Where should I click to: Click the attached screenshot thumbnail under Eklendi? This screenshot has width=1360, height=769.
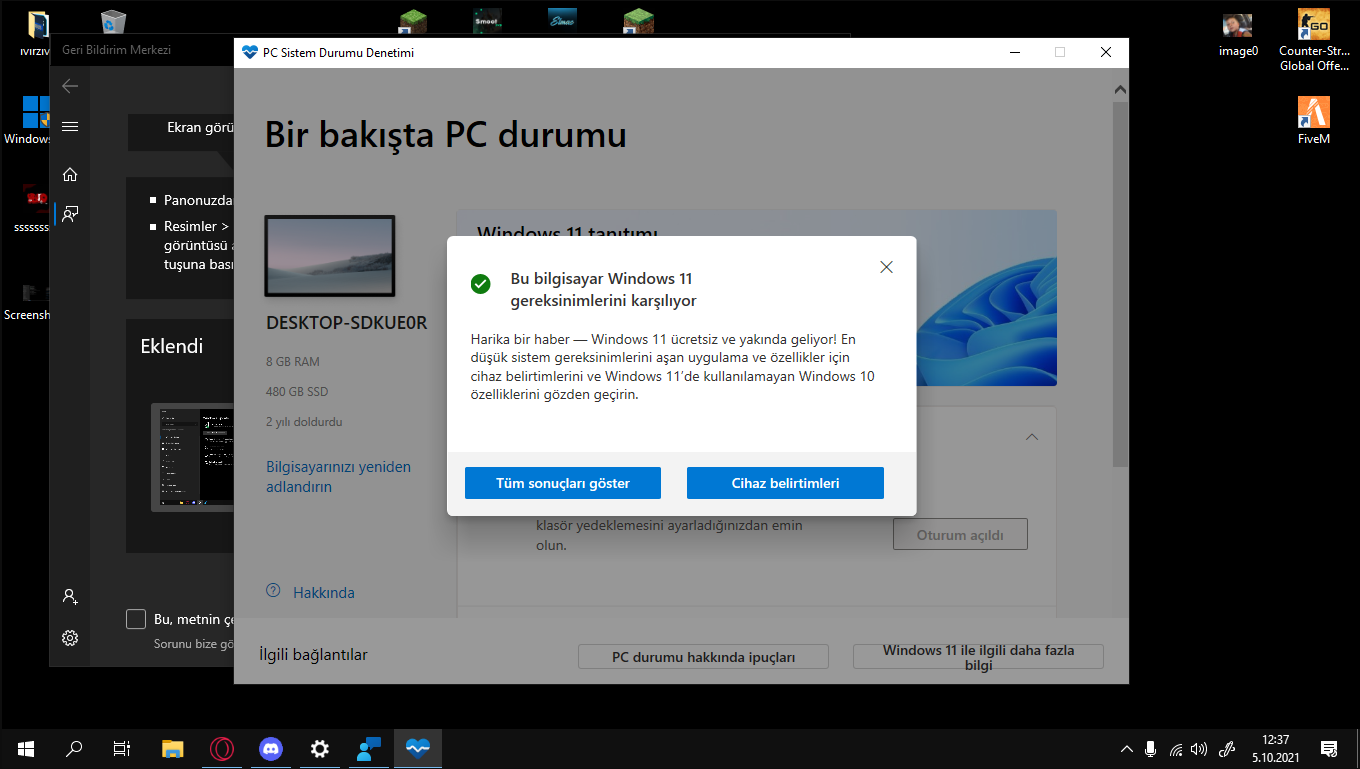tap(193, 458)
